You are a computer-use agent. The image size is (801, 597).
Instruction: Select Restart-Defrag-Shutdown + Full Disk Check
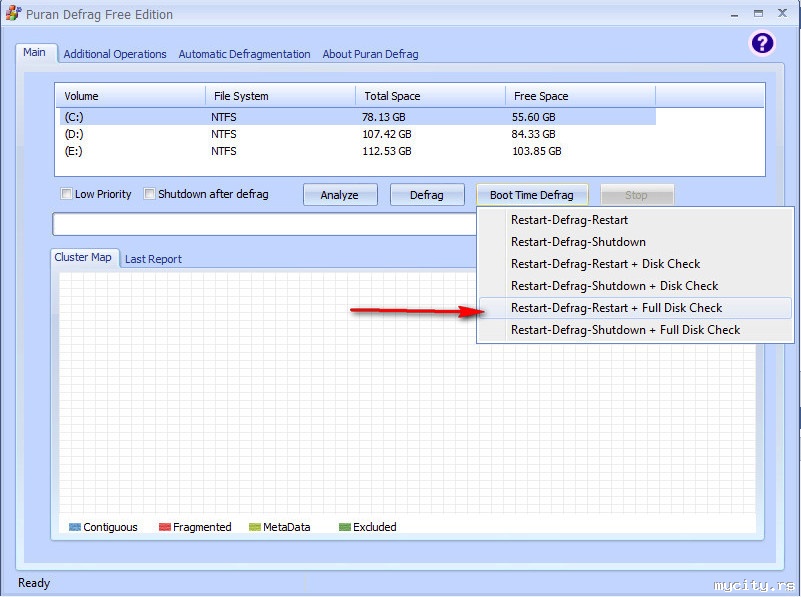[625, 330]
